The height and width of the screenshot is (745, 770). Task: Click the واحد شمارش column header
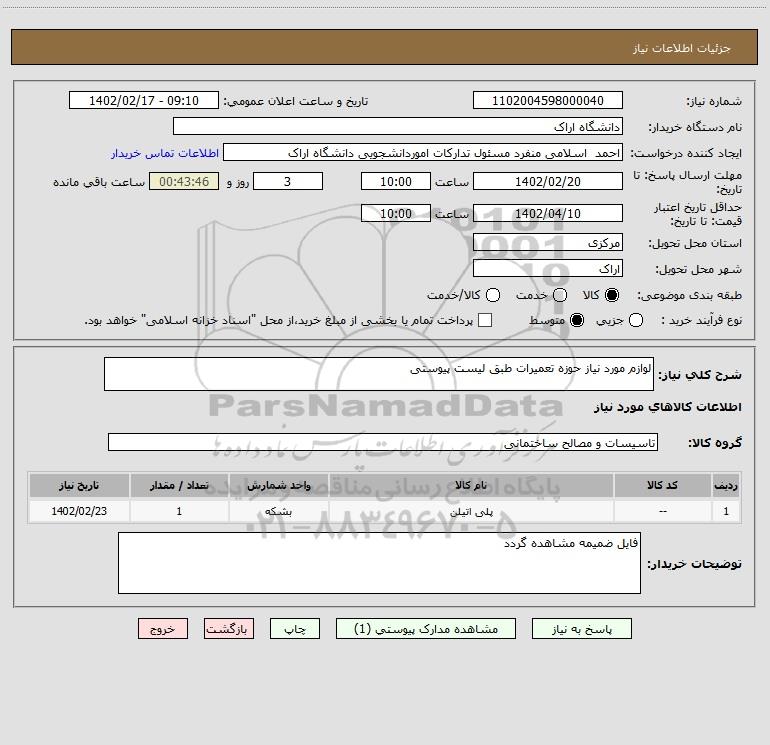[x=278, y=486]
